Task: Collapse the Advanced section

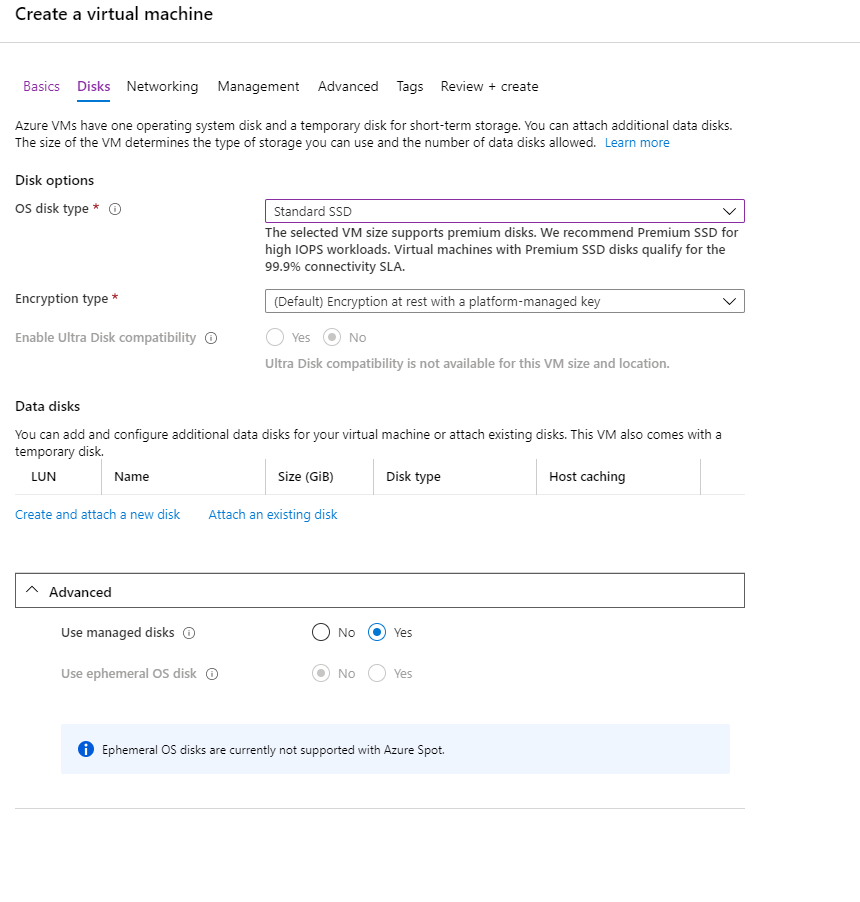Action: tap(380, 591)
